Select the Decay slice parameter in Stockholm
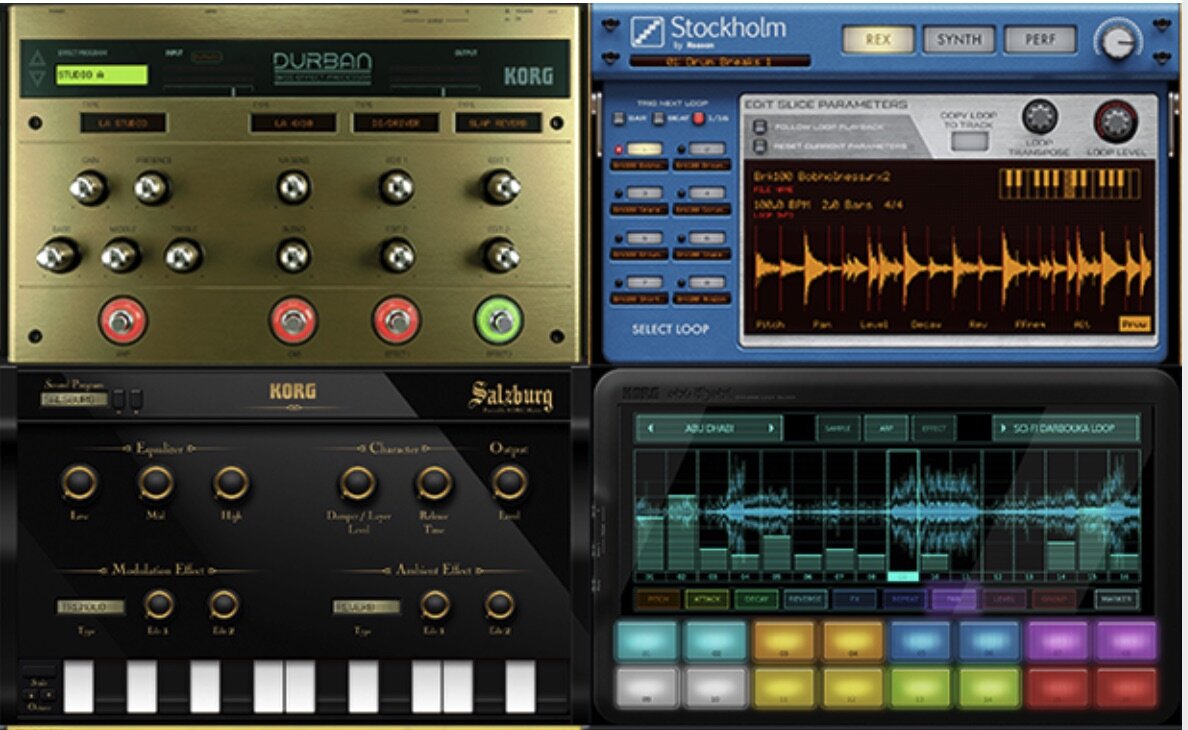This screenshot has height=730, width=1188. click(x=926, y=324)
